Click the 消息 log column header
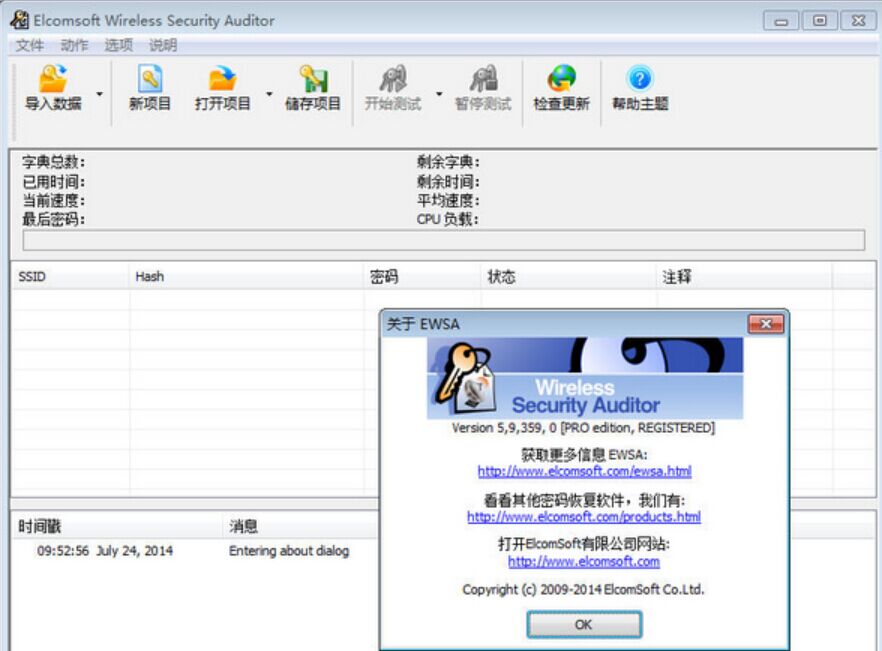 click(x=303, y=527)
